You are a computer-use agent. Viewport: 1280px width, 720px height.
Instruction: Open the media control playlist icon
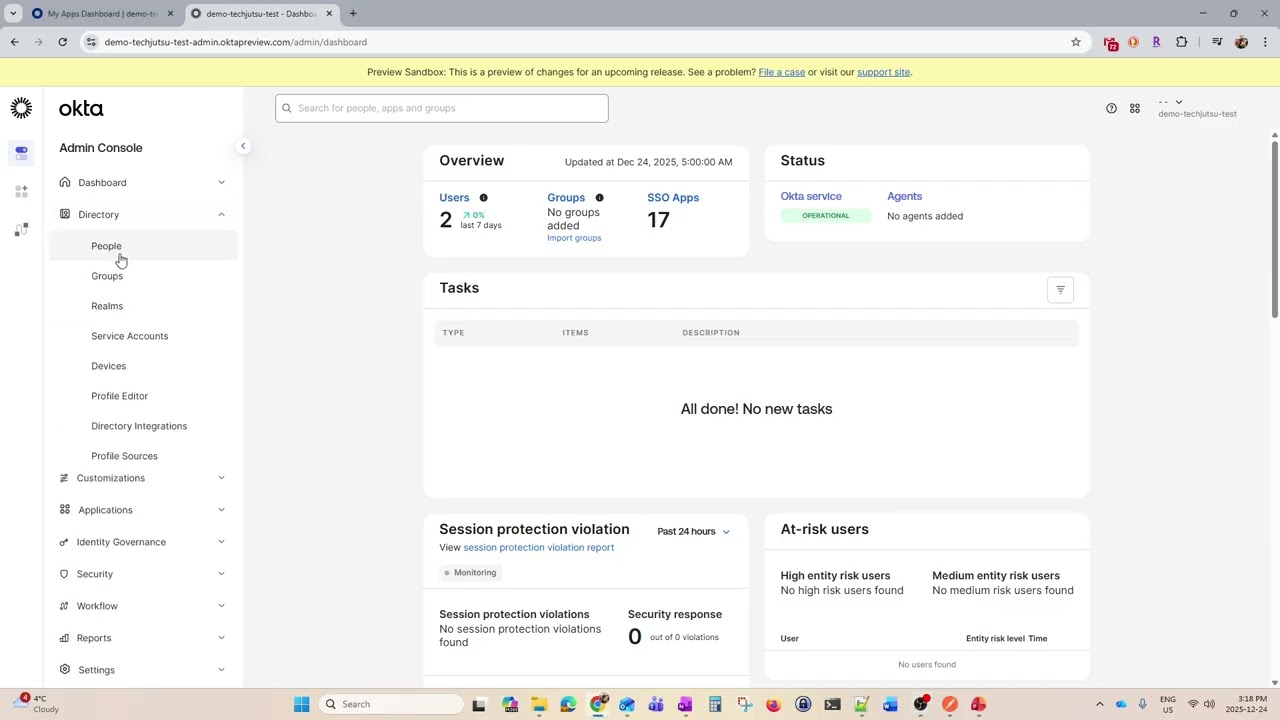click(1217, 42)
